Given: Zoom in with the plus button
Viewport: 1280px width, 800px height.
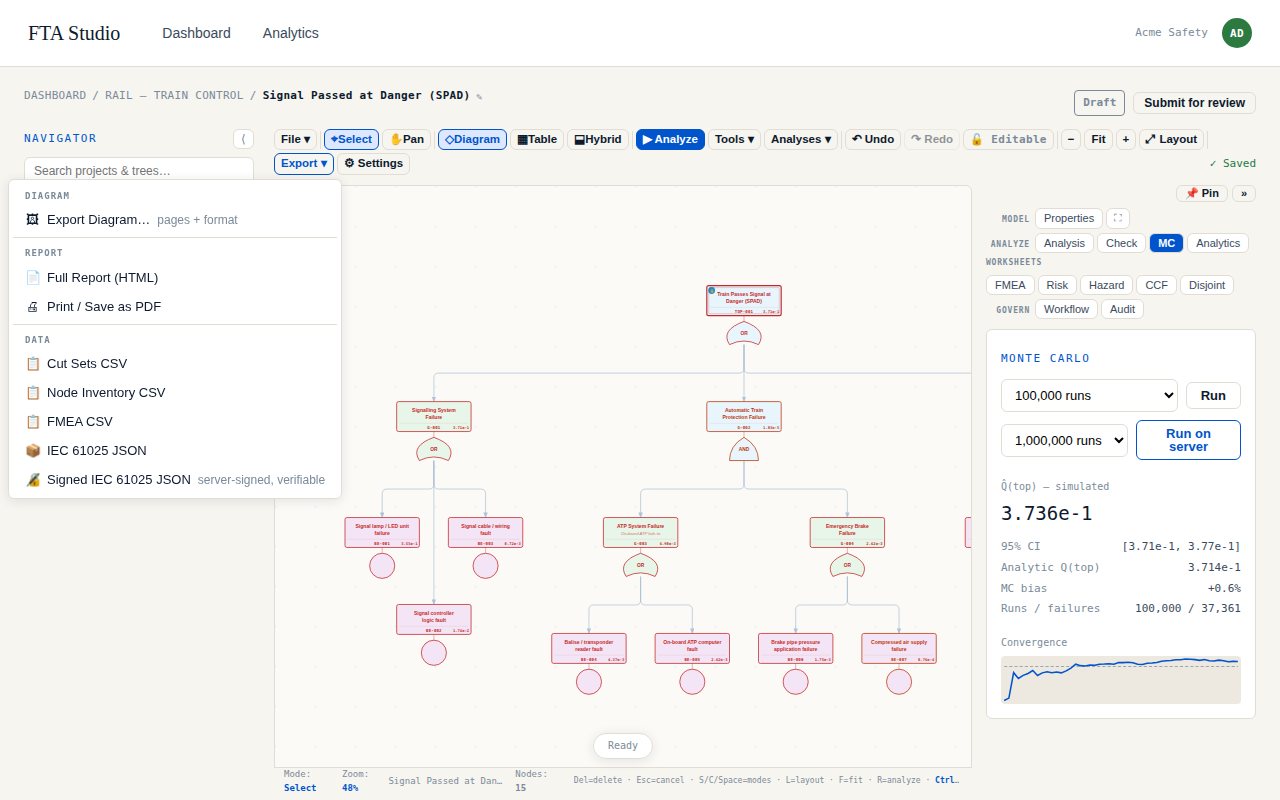Looking at the screenshot, I should click(x=1126, y=139).
